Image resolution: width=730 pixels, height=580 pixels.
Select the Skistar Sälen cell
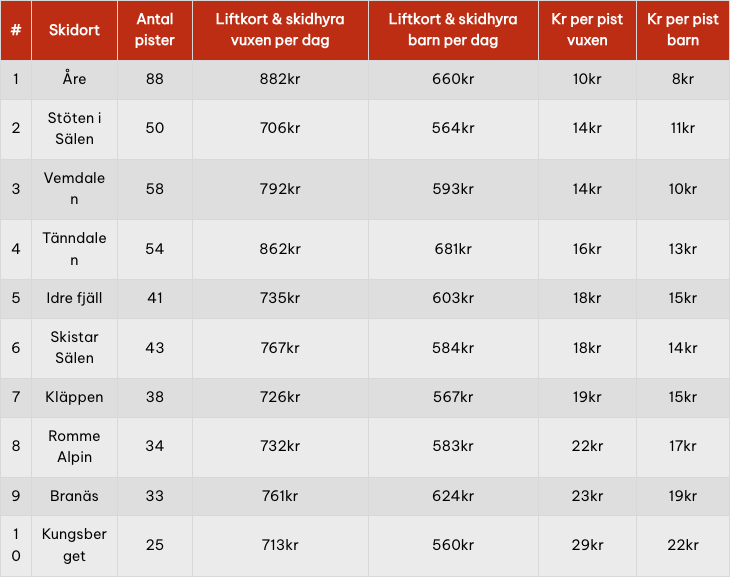point(74,347)
